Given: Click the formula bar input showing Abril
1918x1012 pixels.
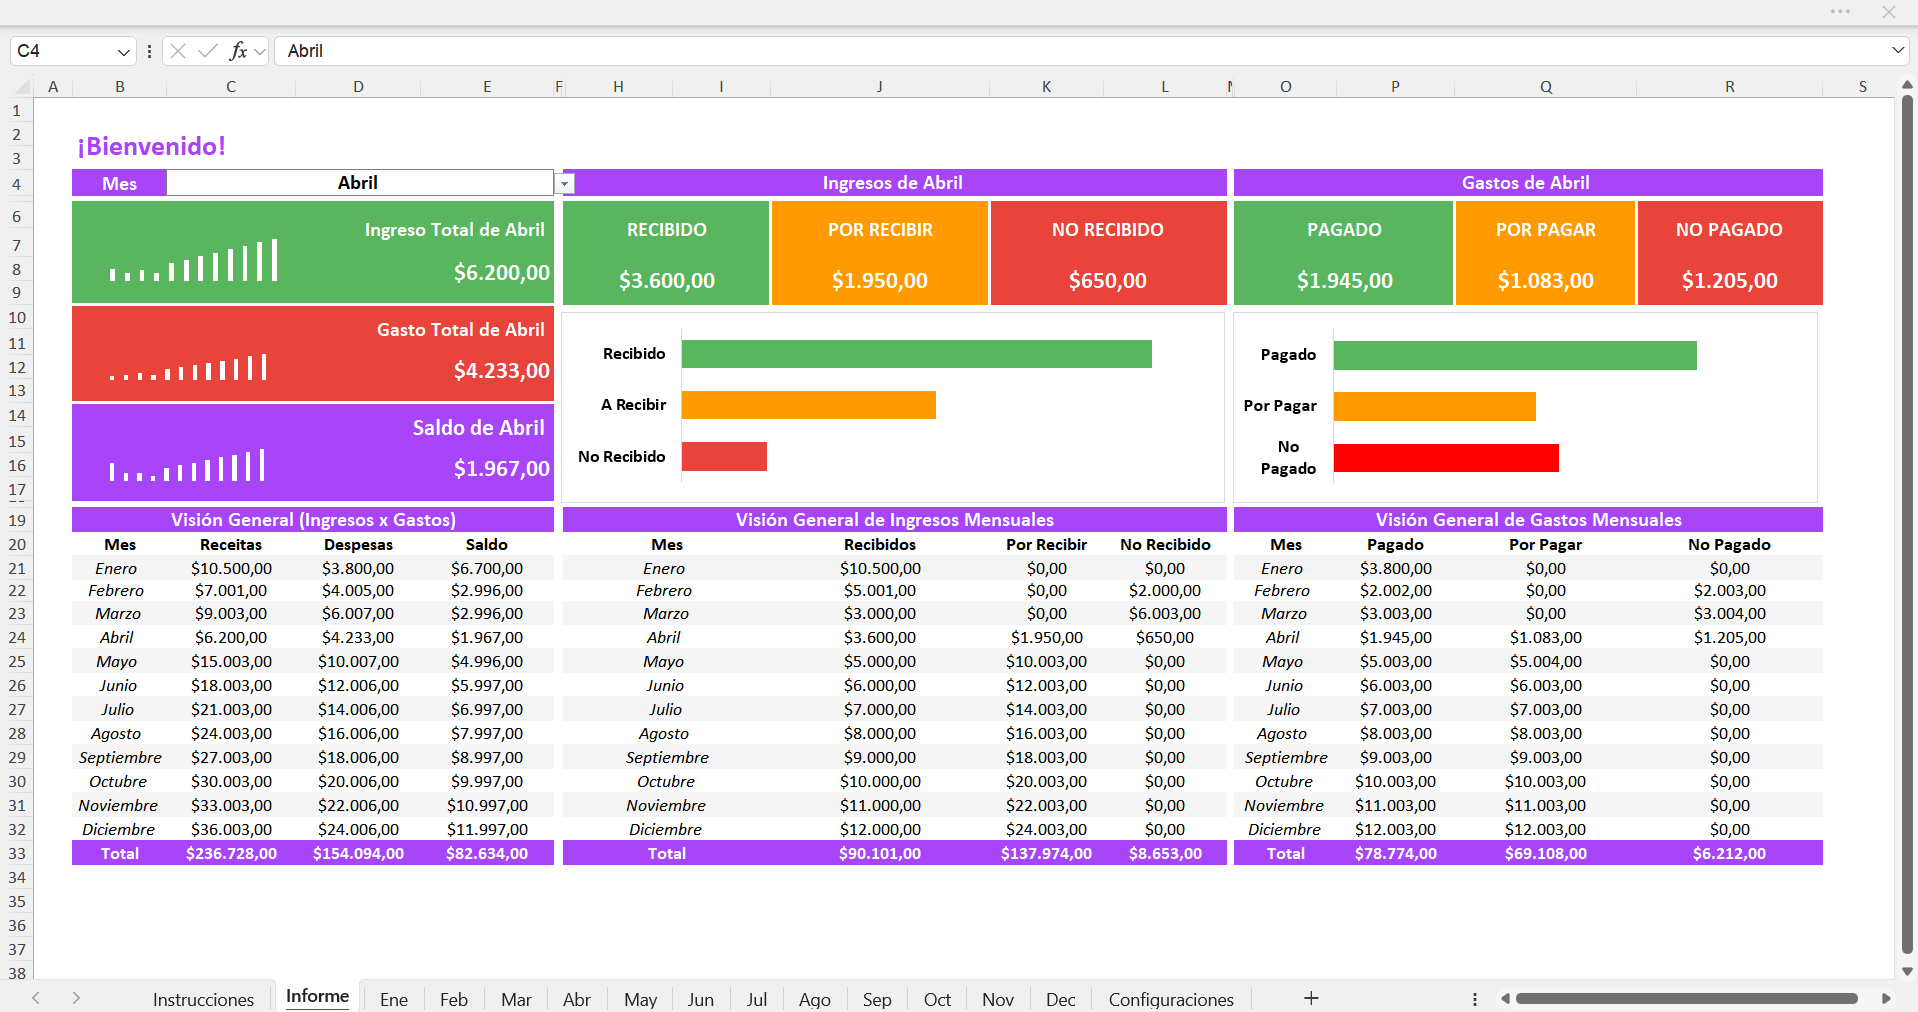Looking at the screenshot, I should [x=1078, y=51].
